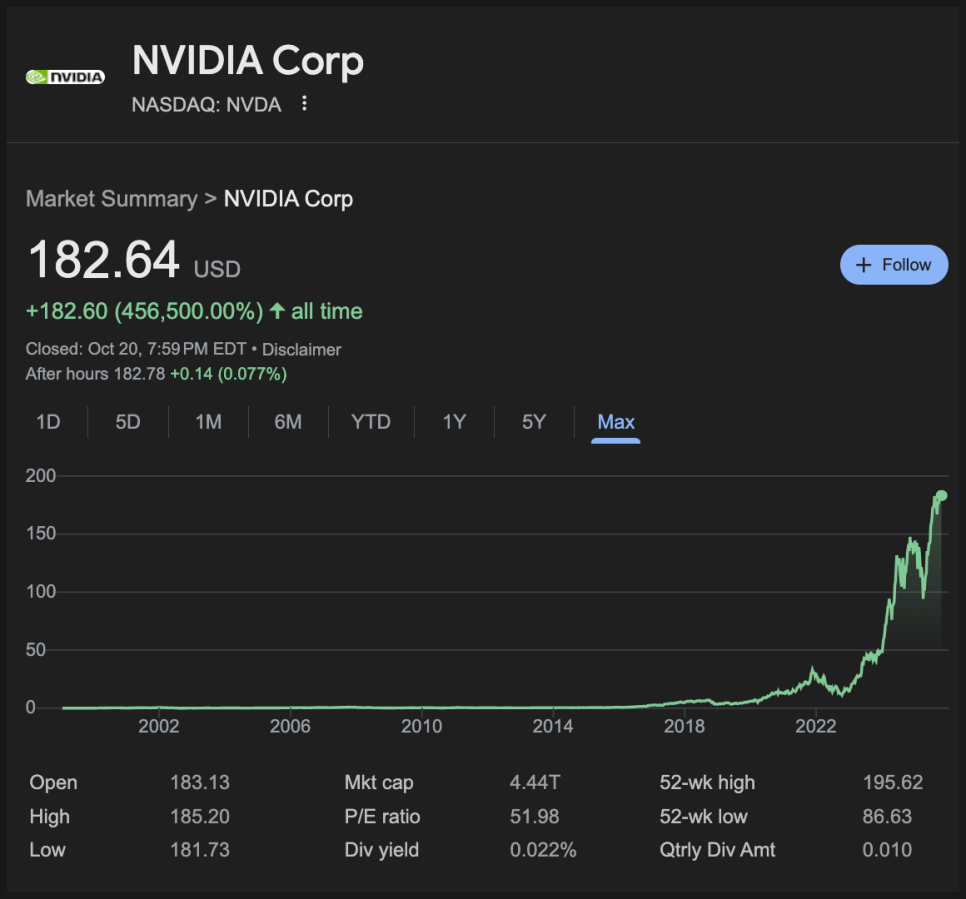This screenshot has height=899, width=966.
Task: Select the 5D time range
Action: click(128, 422)
